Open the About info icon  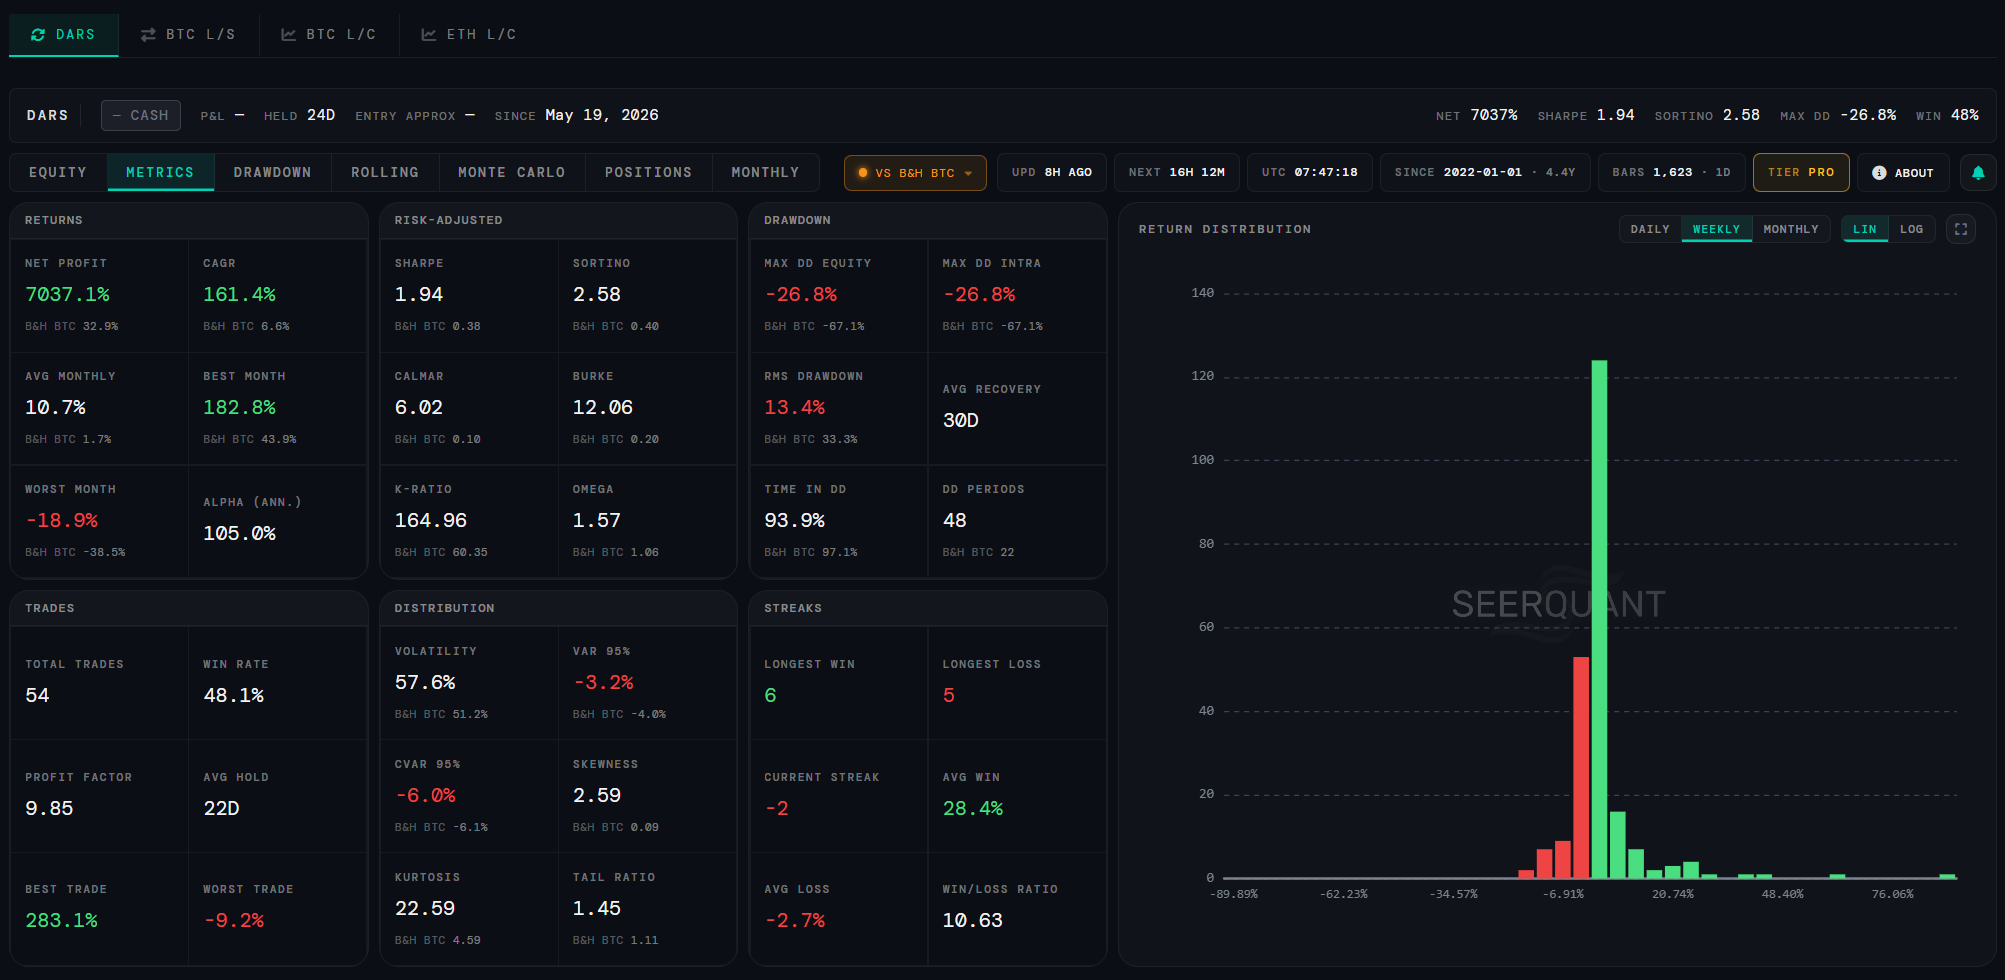click(x=1879, y=173)
